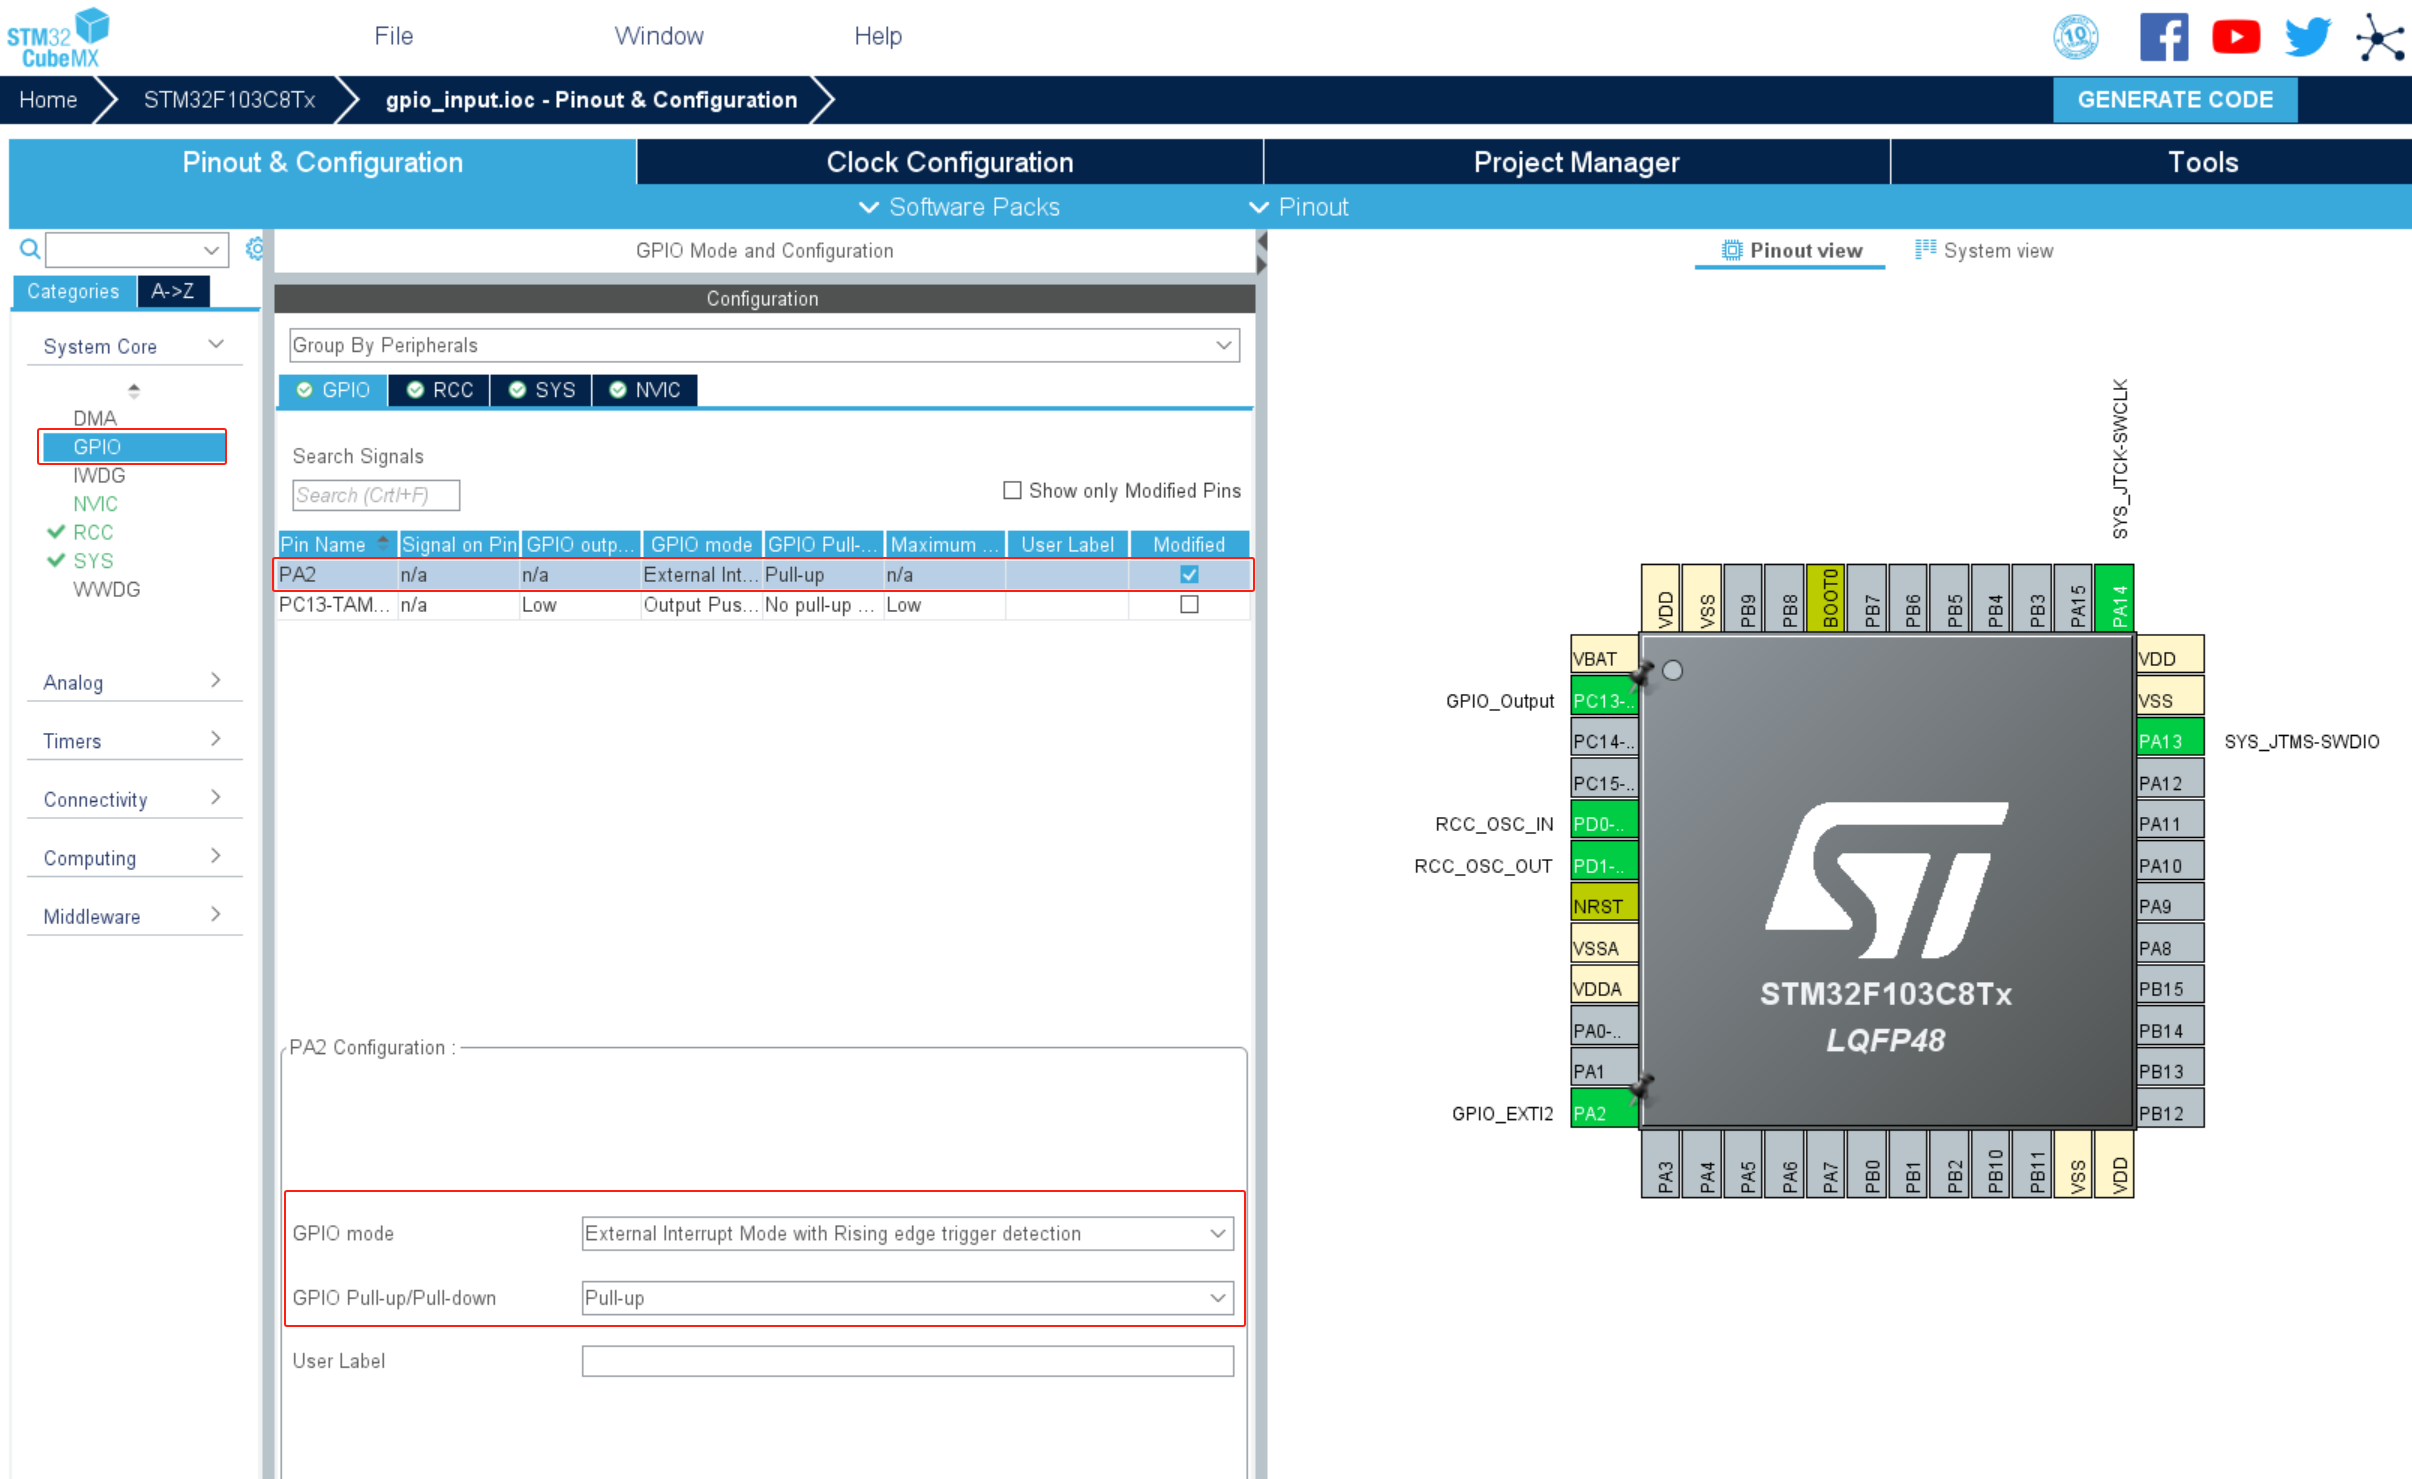Open the GPIO mode dropdown
The height and width of the screenshot is (1479, 2412).
pos(907,1233)
